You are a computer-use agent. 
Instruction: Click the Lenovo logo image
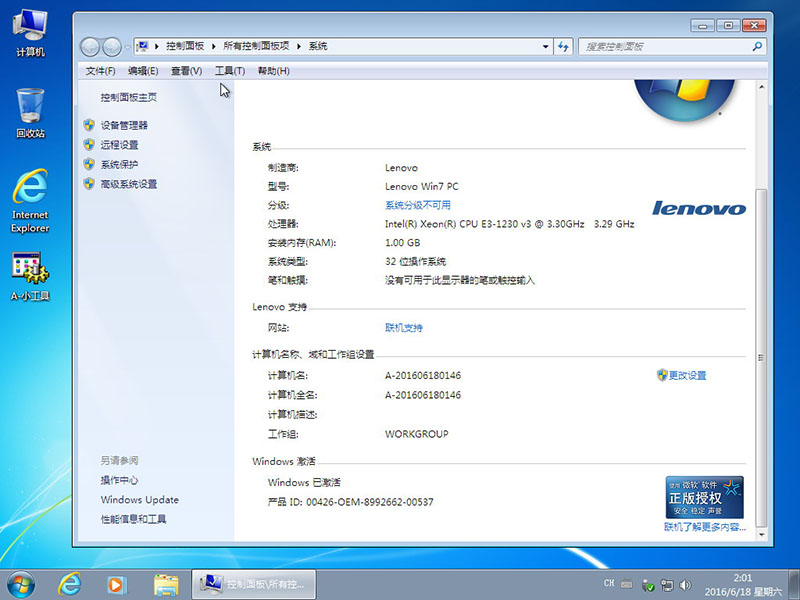698,208
